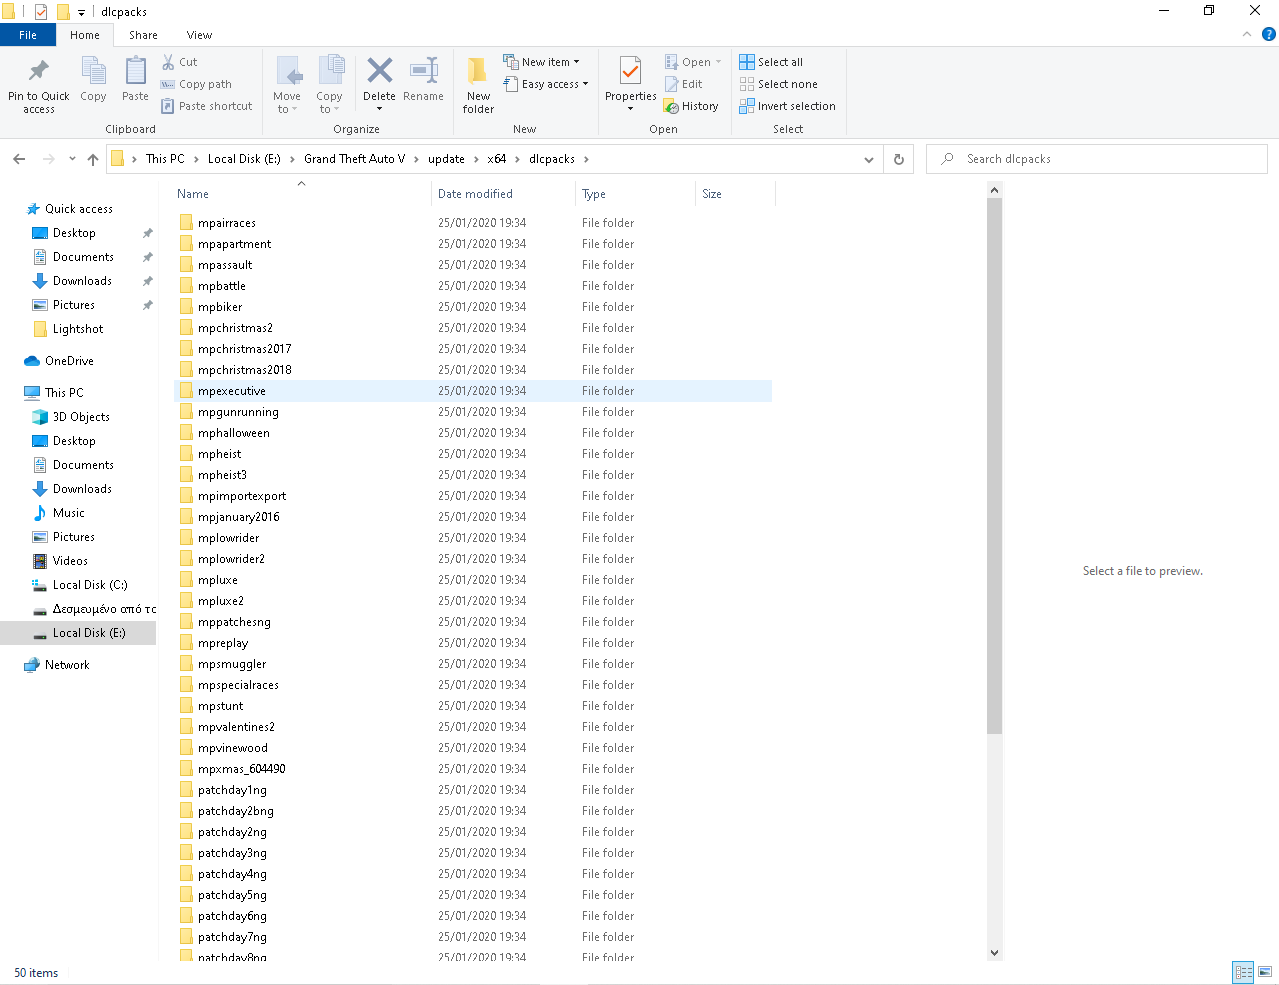1279x985 pixels.
Task: Select Videos in navigation pane
Action: [70, 561]
